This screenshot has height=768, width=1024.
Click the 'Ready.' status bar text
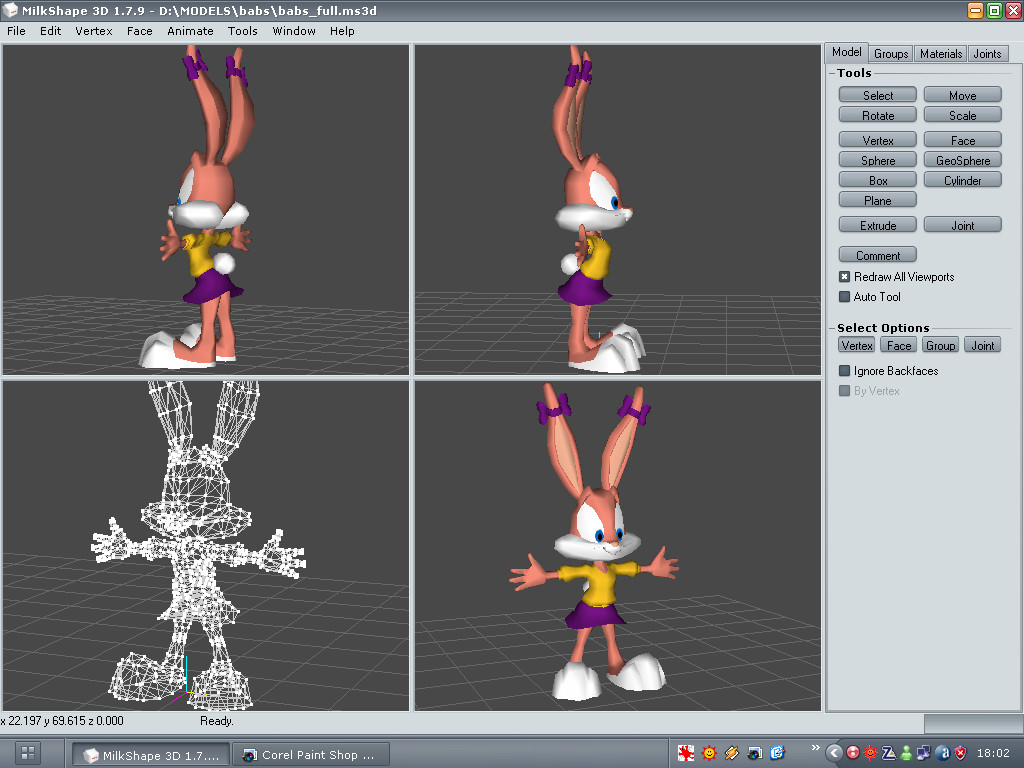coord(217,721)
